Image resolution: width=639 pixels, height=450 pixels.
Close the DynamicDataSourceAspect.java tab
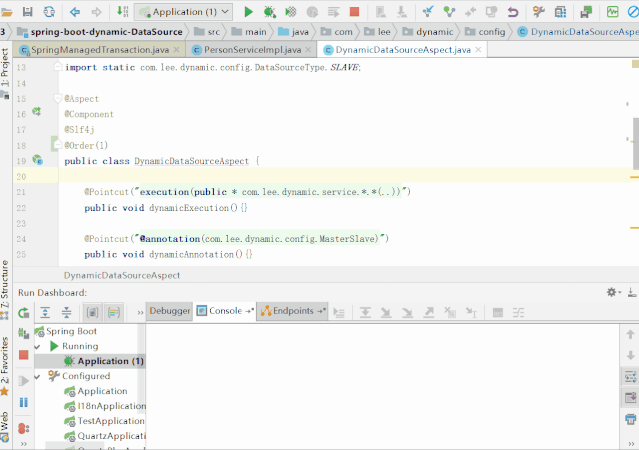(478, 50)
